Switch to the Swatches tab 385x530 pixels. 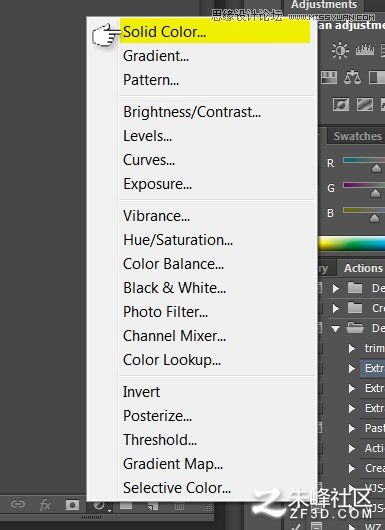[356, 136]
